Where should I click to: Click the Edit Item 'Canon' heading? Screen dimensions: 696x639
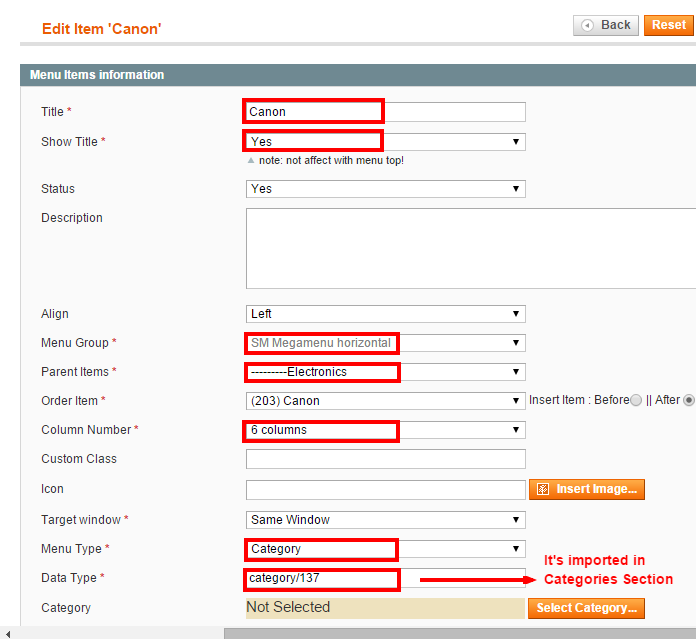tap(102, 29)
